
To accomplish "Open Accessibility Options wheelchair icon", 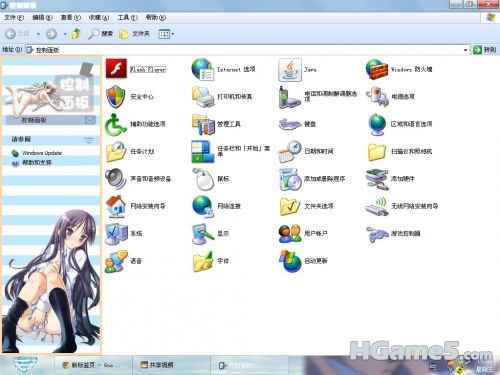I will 115,124.
